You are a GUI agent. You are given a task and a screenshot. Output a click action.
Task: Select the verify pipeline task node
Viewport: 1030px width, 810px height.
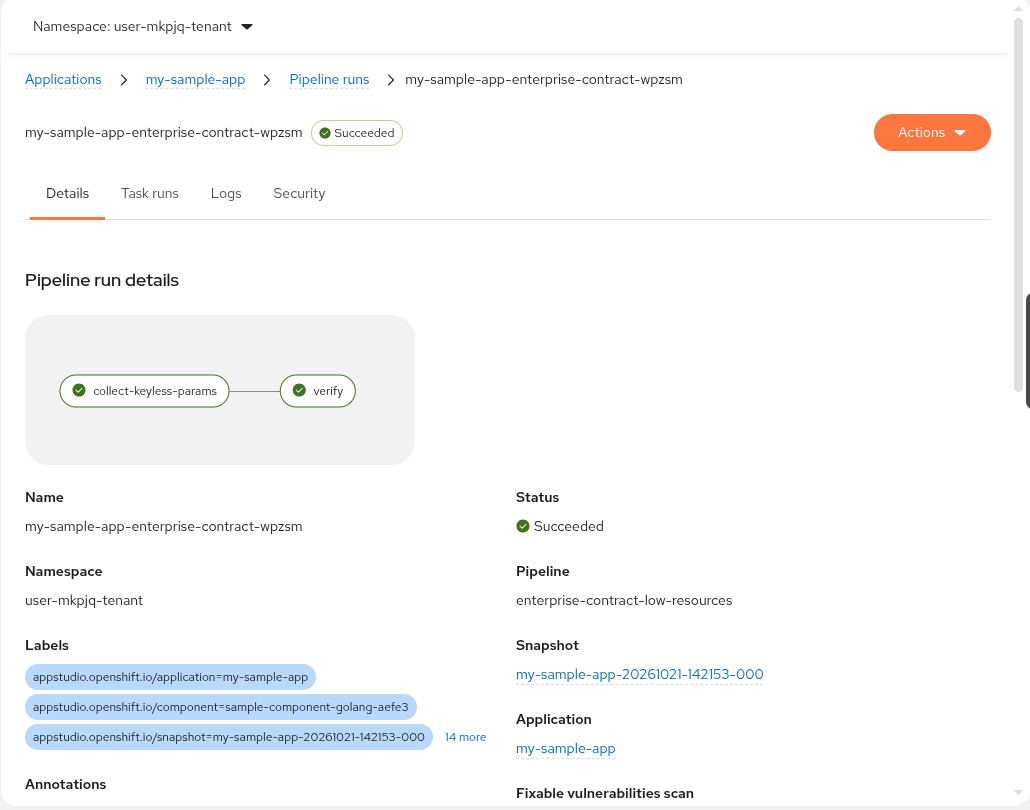[x=318, y=391]
